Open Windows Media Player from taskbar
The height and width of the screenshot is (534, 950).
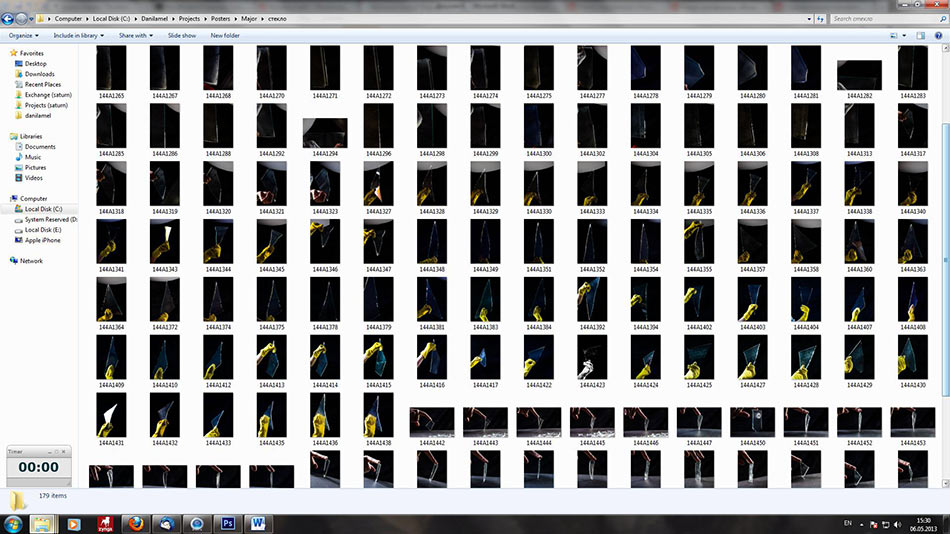point(73,523)
